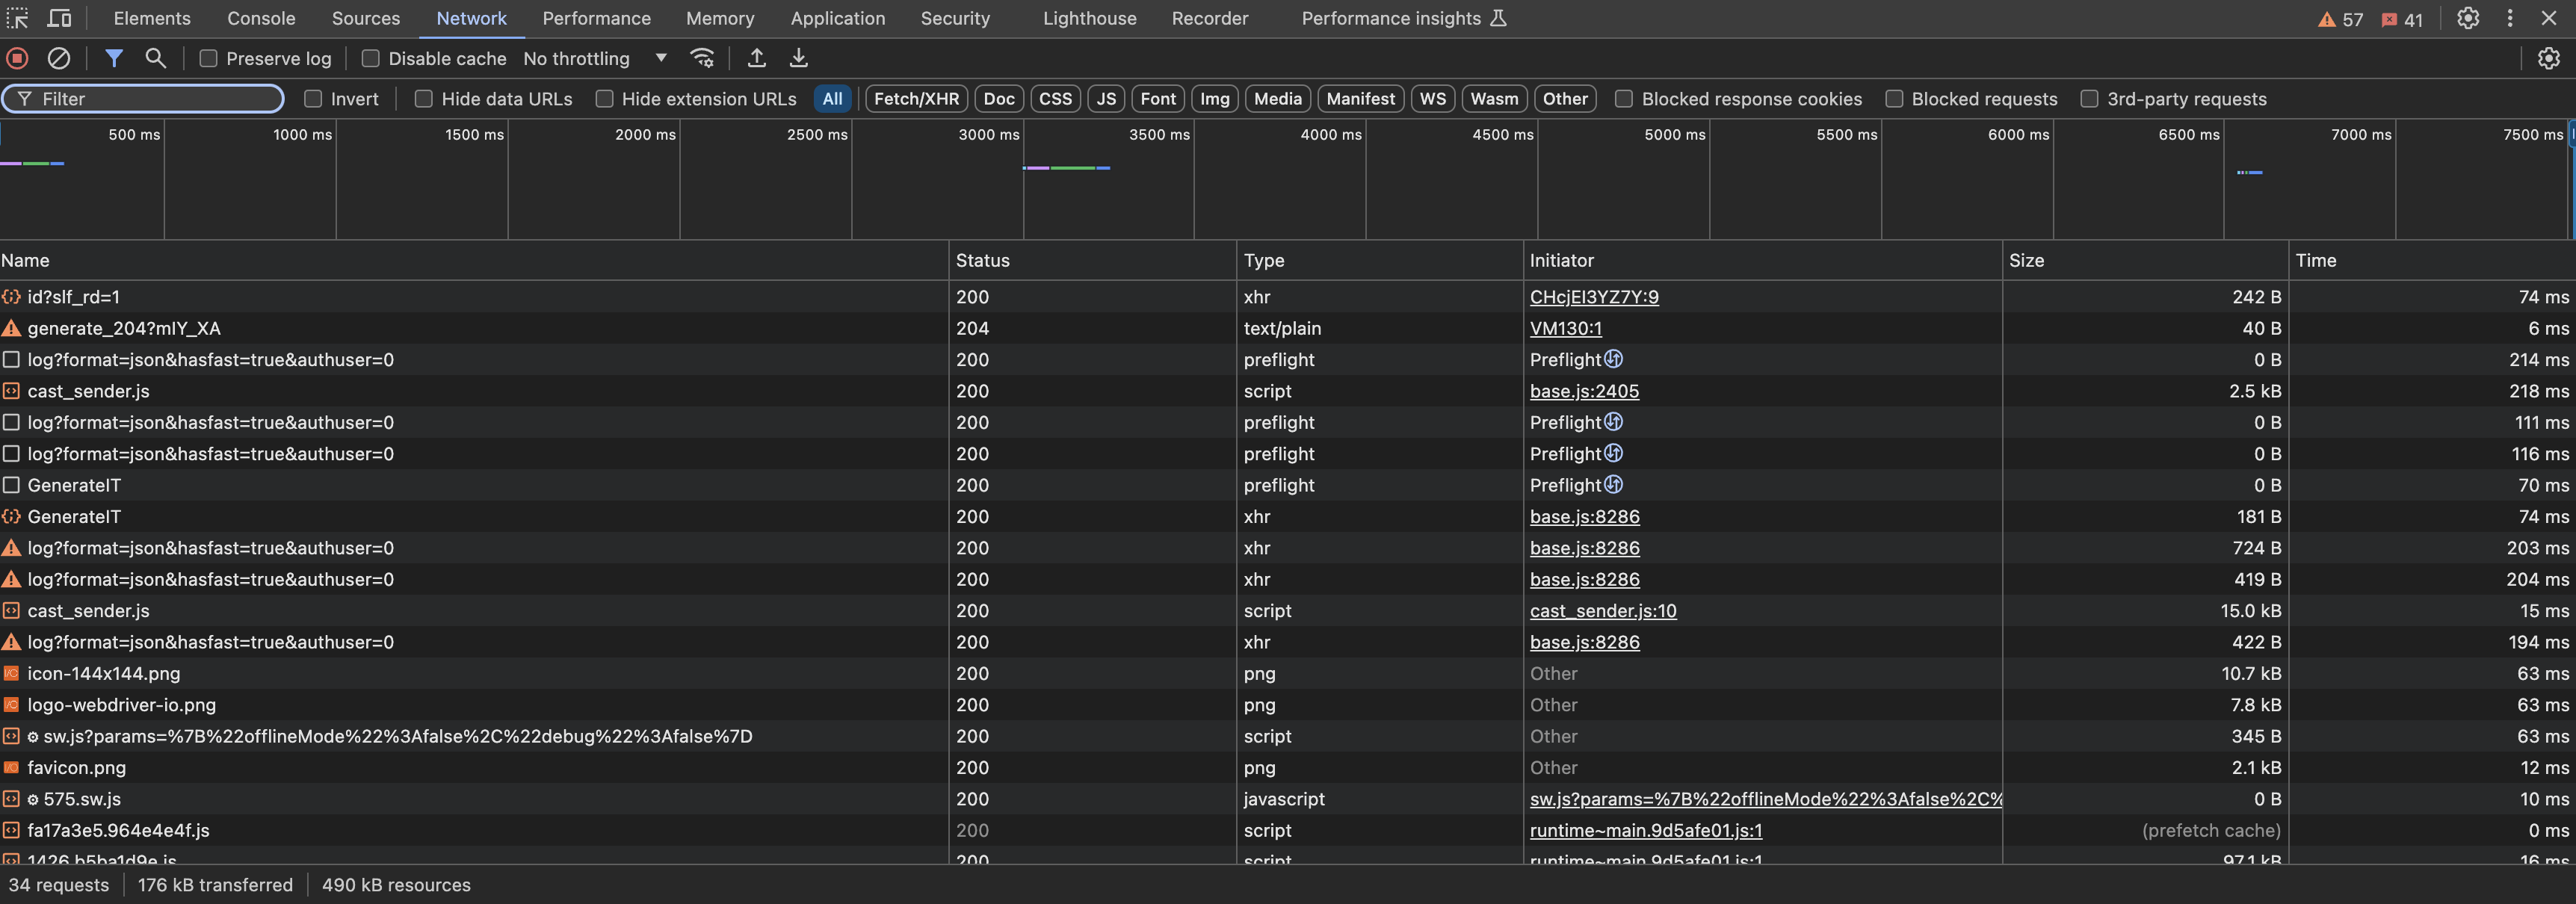Viewport: 2576px width, 904px height.
Task: Filter requests by Fetch/XHR
Action: point(916,98)
